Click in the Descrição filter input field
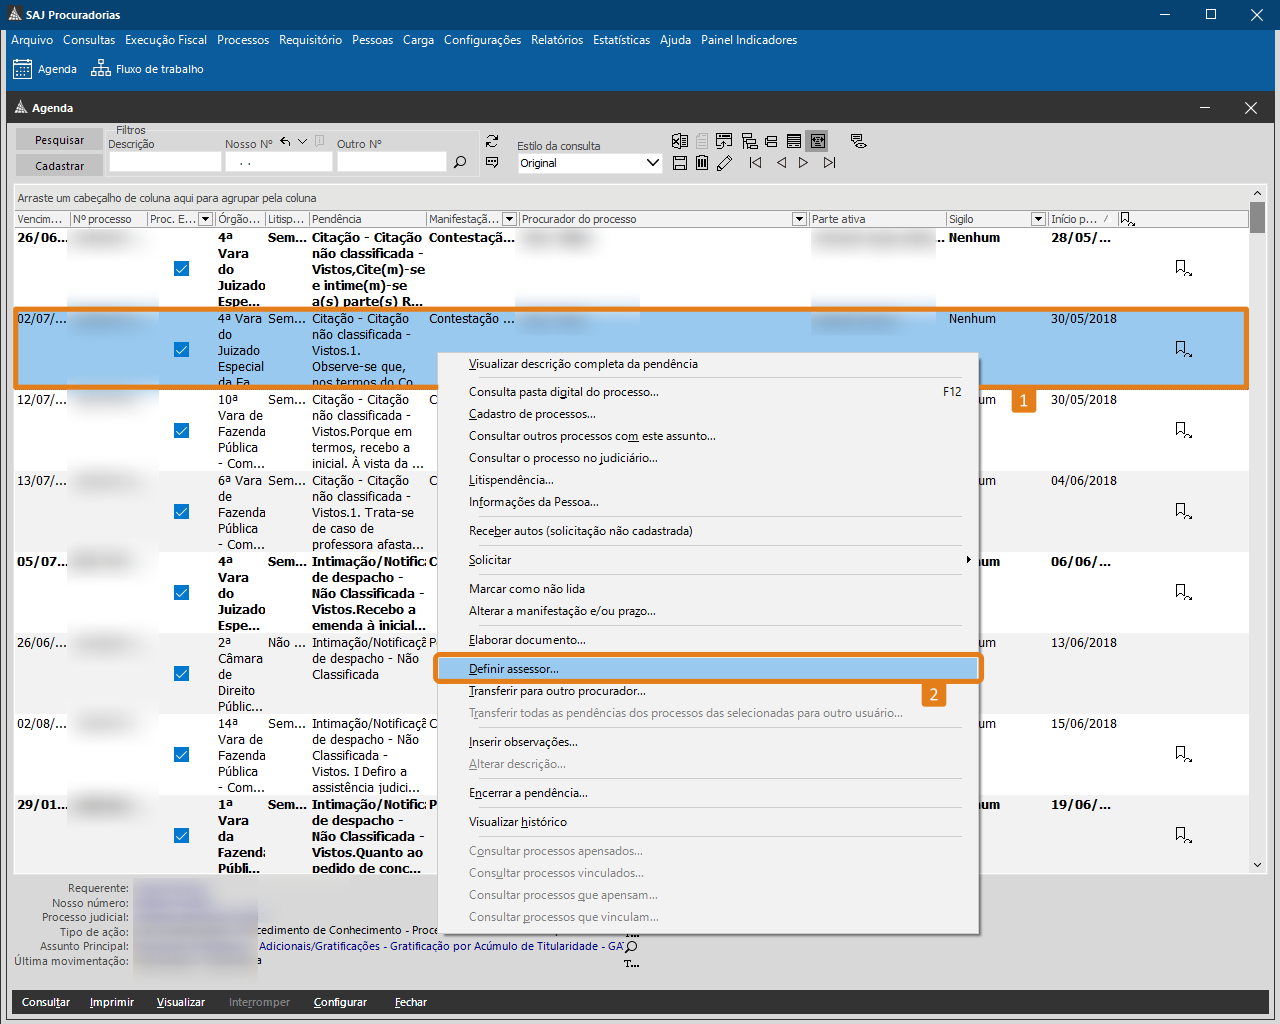The width and height of the screenshot is (1280, 1024). pyautogui.click(x=164, y=162)
